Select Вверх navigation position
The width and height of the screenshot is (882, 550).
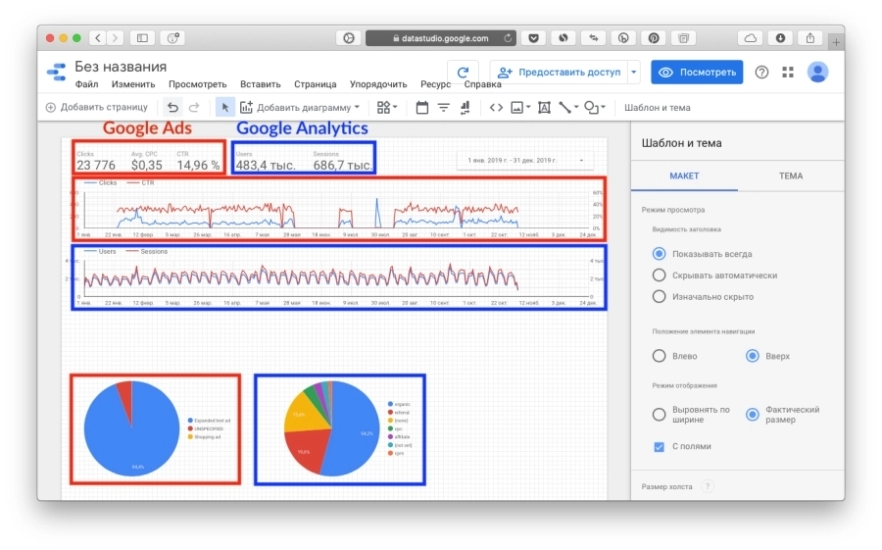coord(752,356)
